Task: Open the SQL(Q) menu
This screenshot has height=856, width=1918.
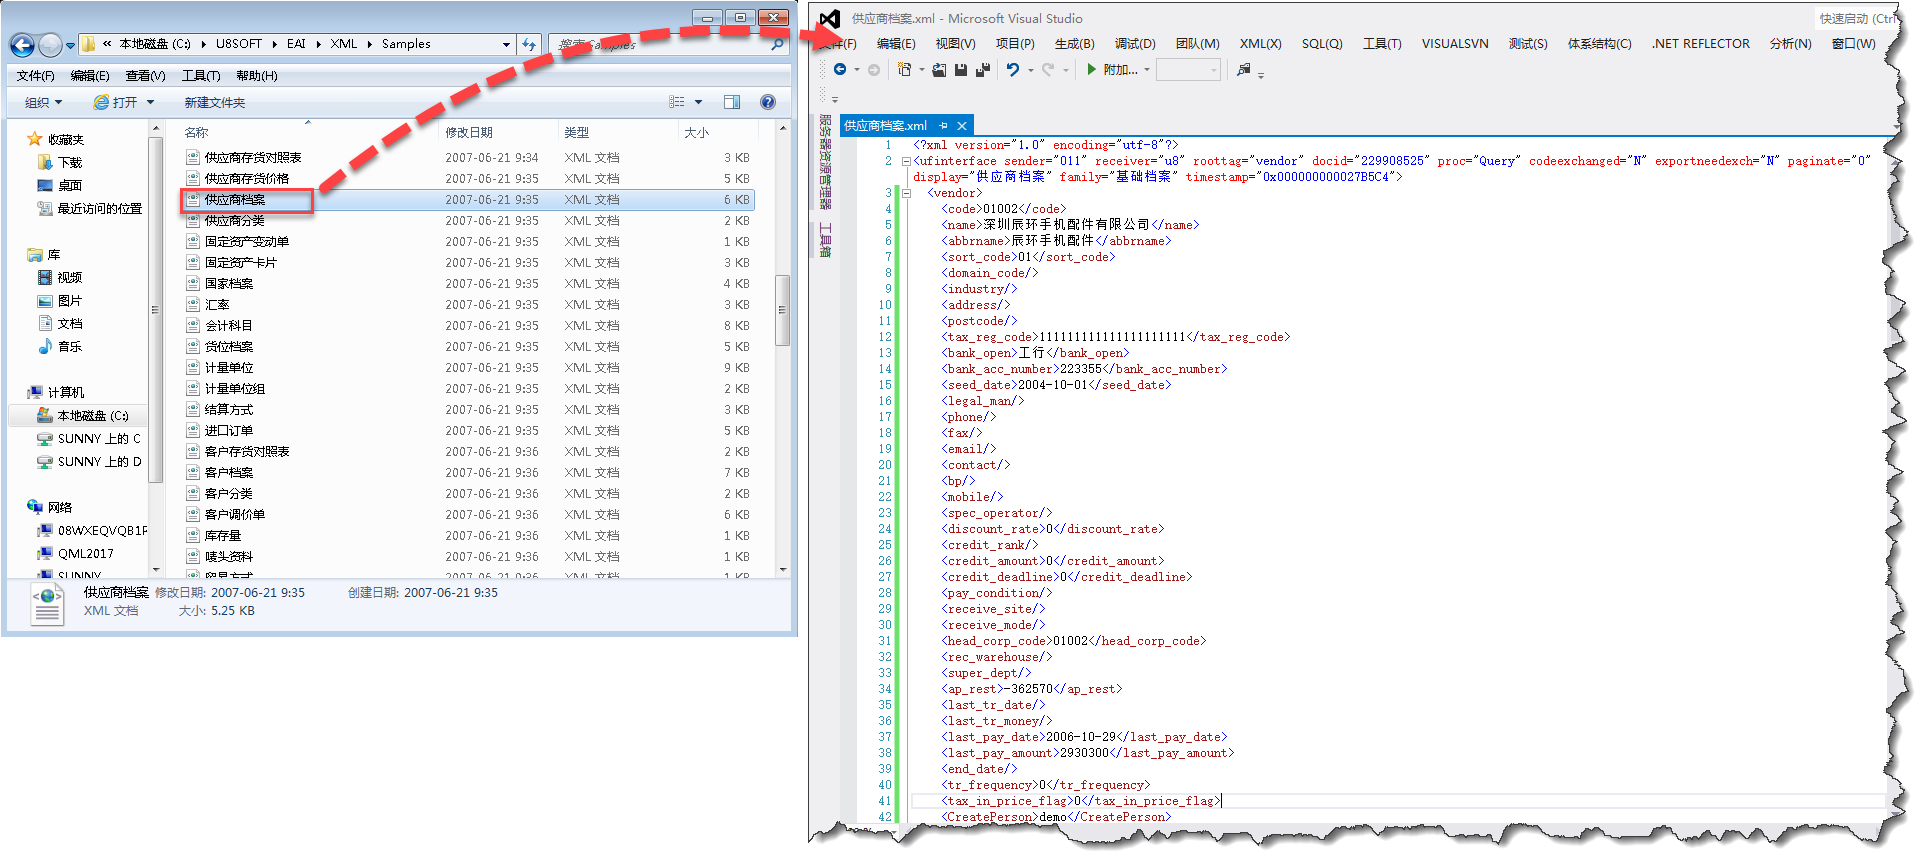Action: click(1321, 44)
